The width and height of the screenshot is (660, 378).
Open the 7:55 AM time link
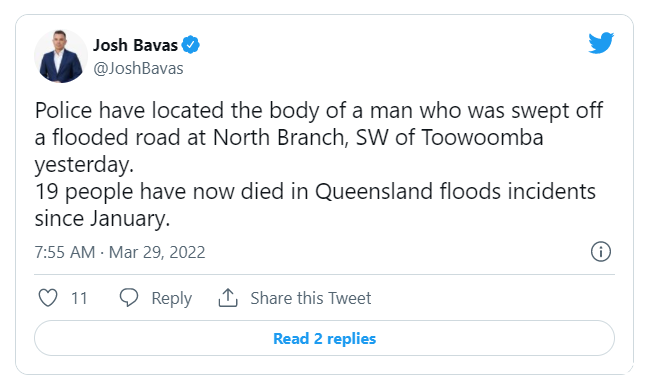[65, 252]
